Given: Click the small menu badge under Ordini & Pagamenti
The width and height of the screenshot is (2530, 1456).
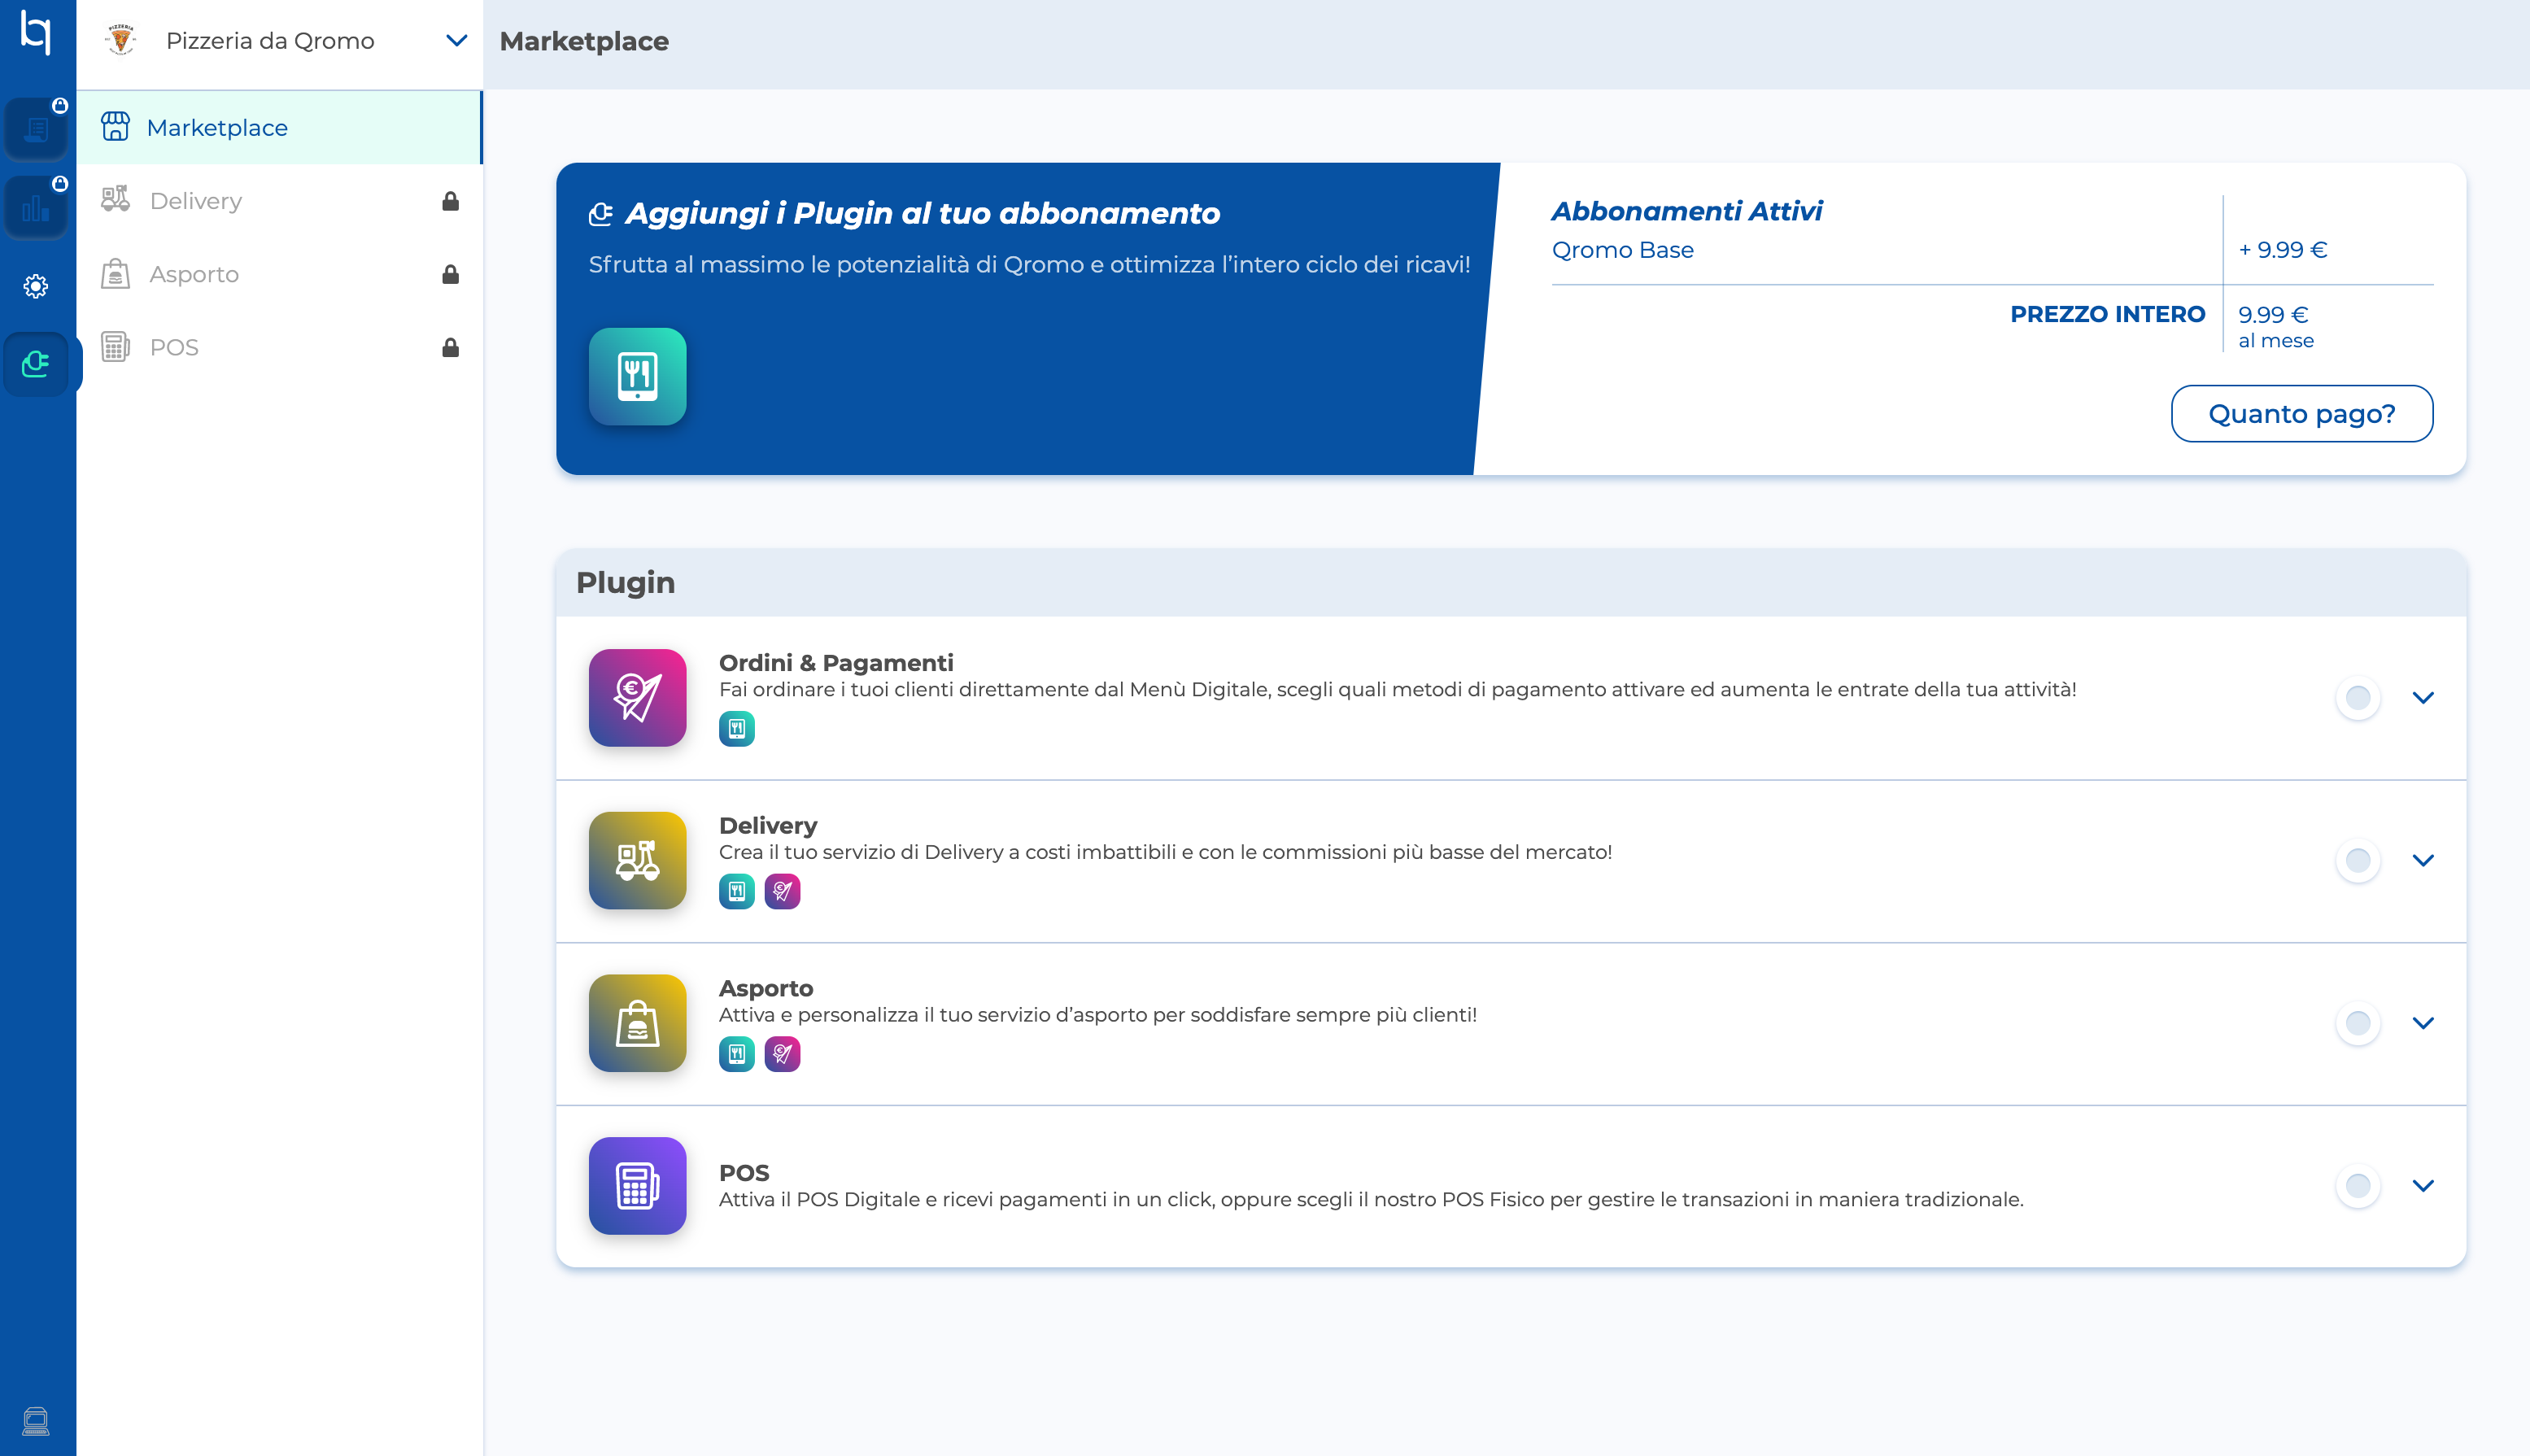Looking at the screenshot, I should click(737, 729).
